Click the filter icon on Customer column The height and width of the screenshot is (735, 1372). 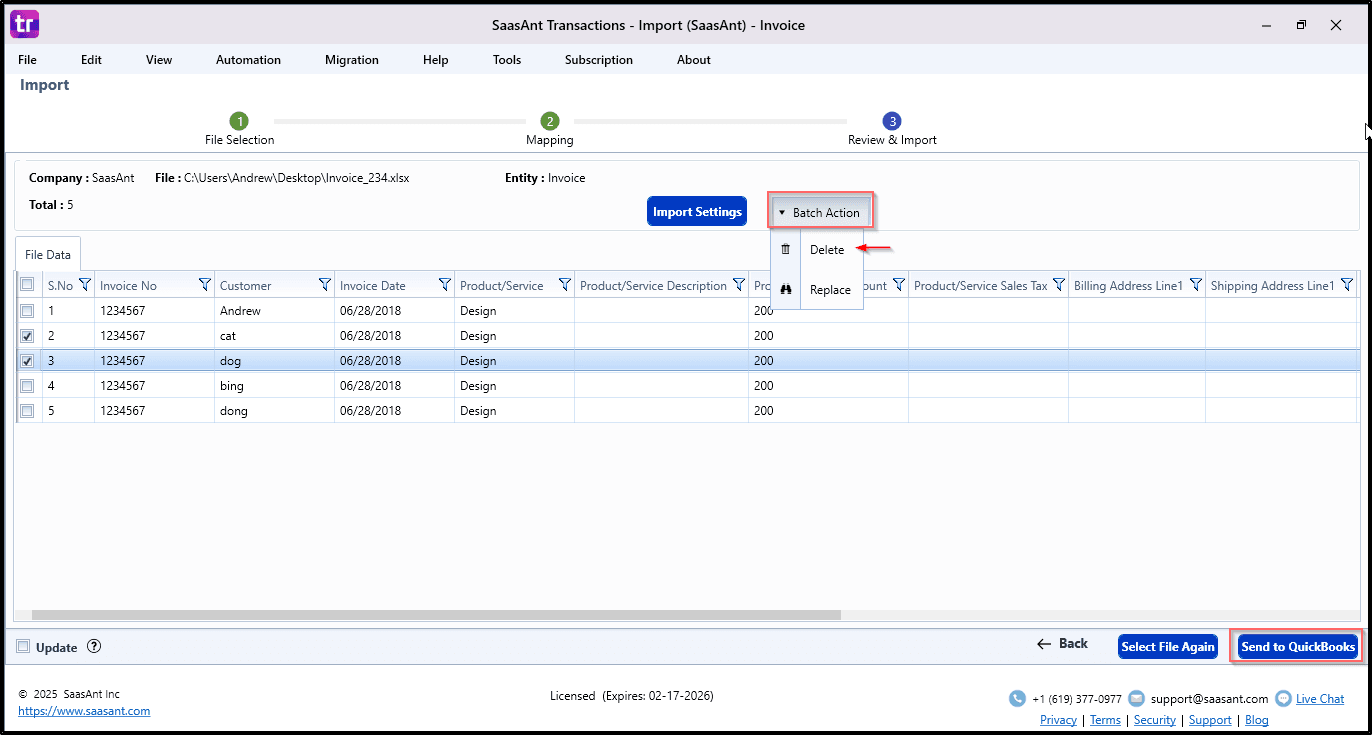point(324,285)
